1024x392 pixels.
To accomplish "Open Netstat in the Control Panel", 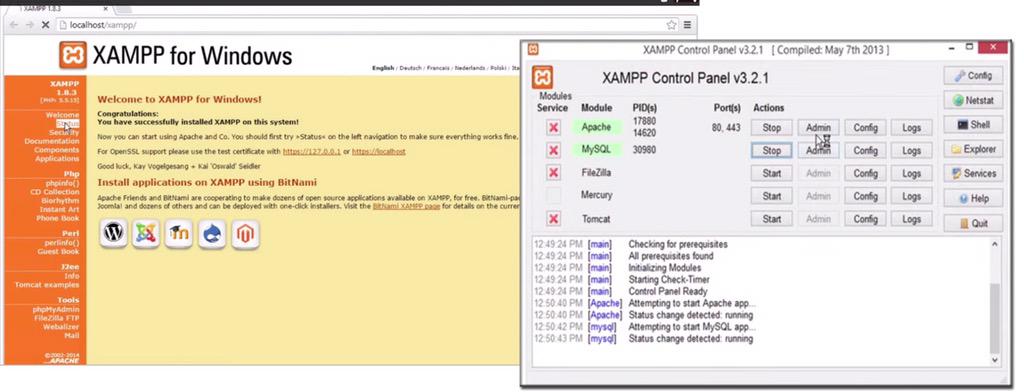I will pyautogui.click(x=973, y=101).
